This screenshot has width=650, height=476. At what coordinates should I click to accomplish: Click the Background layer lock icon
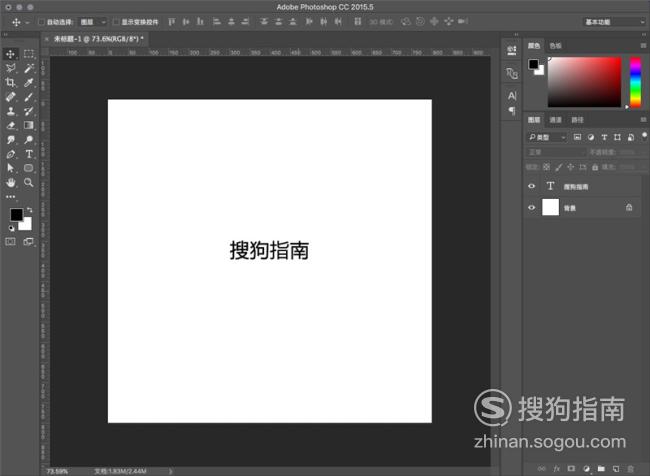(x=629, y=207)
